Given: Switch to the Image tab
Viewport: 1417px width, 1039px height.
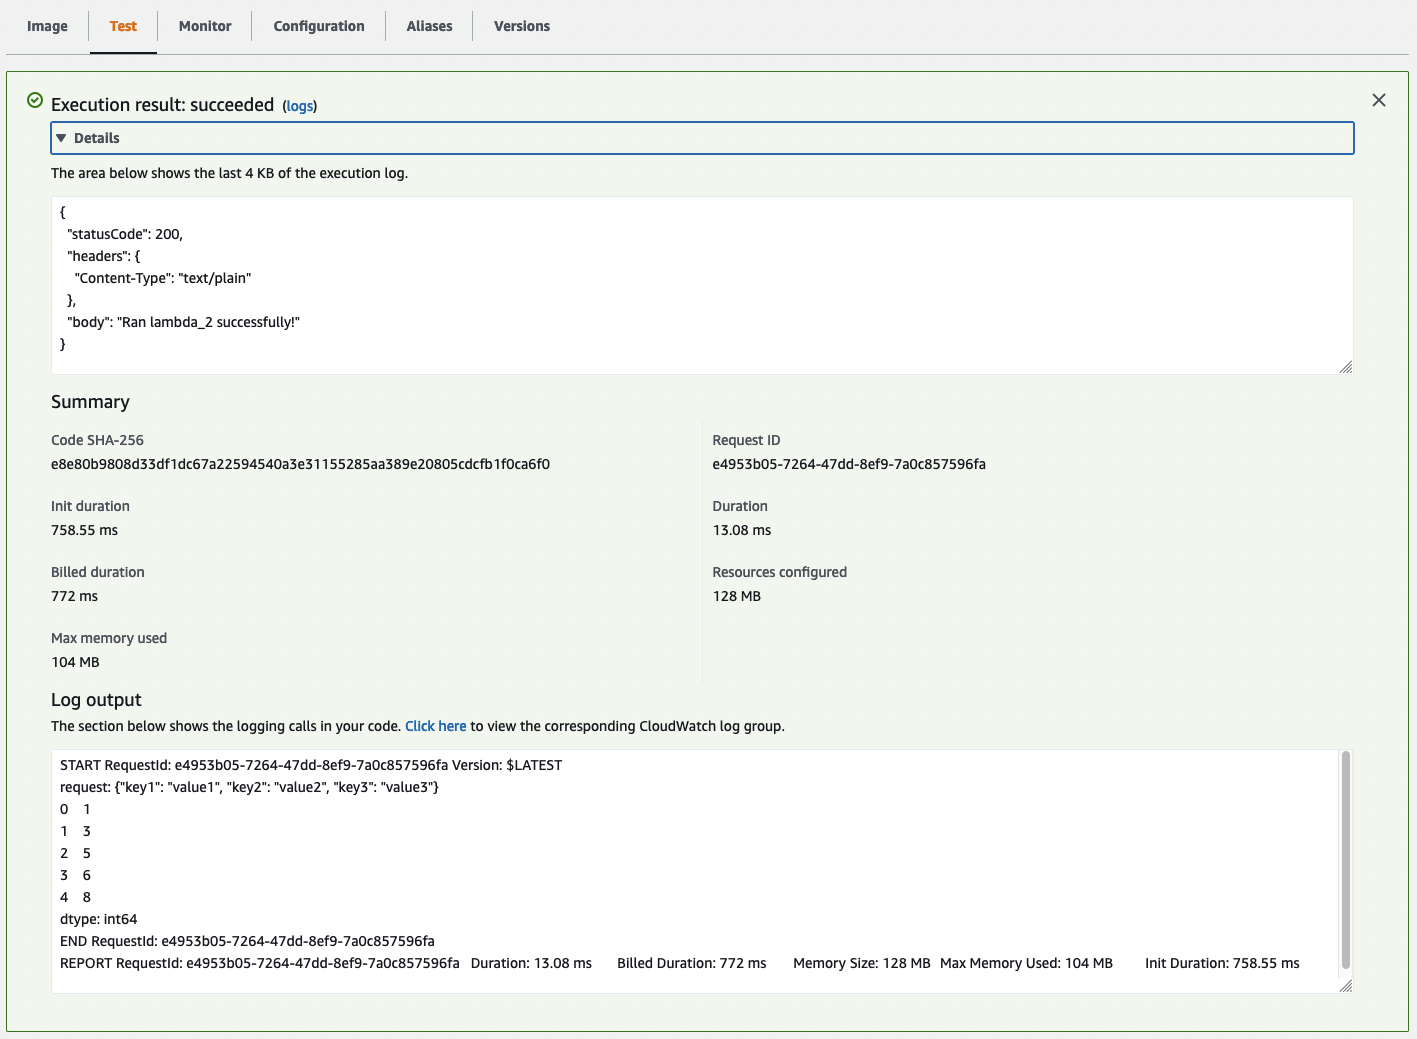Looking at the screenshot, I should 46,26.
